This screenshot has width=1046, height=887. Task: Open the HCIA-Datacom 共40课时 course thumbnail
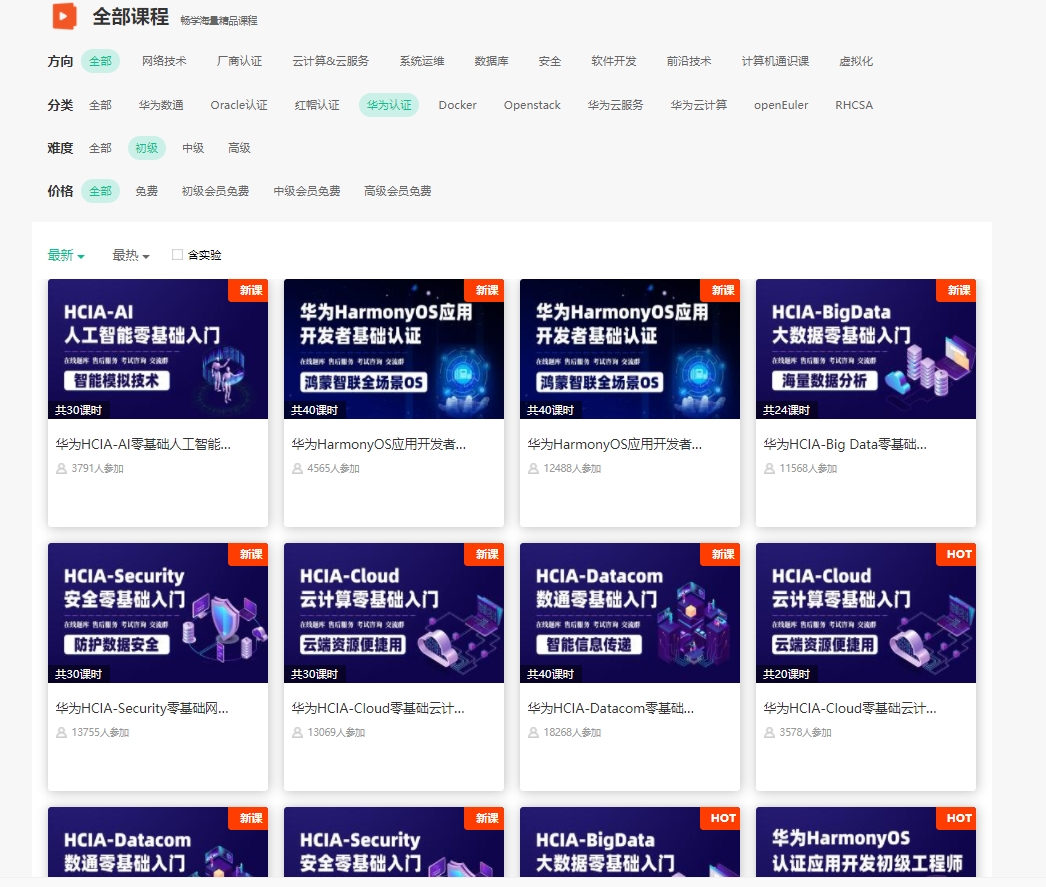click(x=630, y=612)
